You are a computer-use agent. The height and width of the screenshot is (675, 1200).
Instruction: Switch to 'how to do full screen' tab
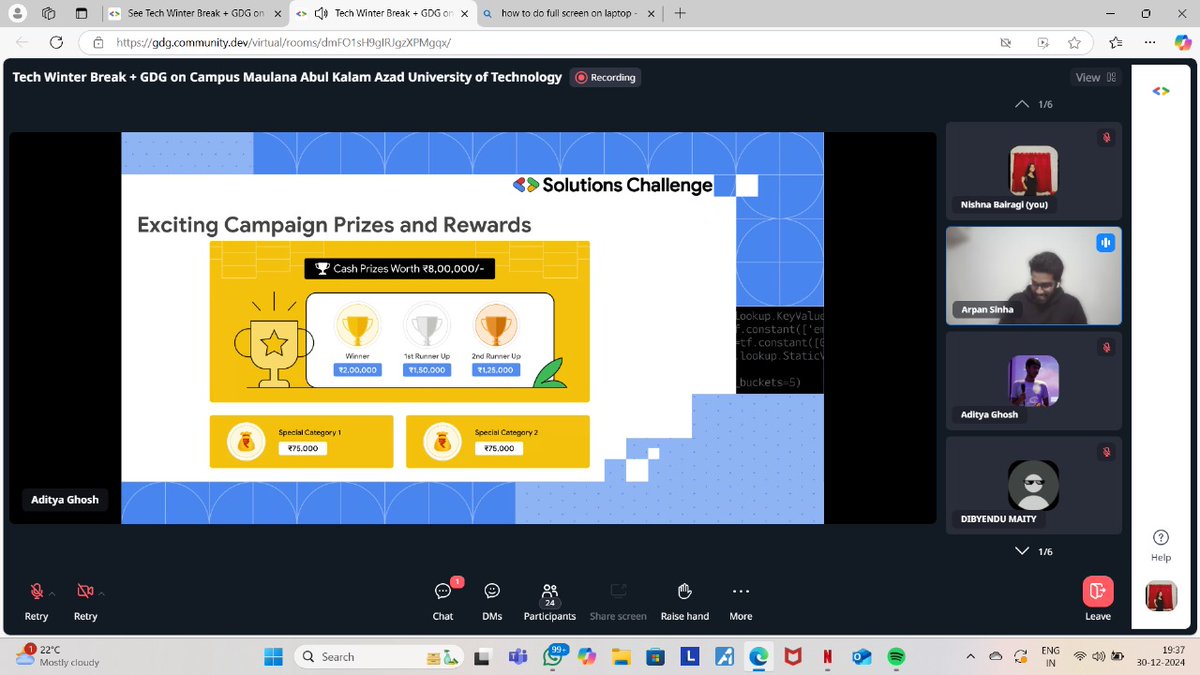pyautogui.click(x=570, y=14)
